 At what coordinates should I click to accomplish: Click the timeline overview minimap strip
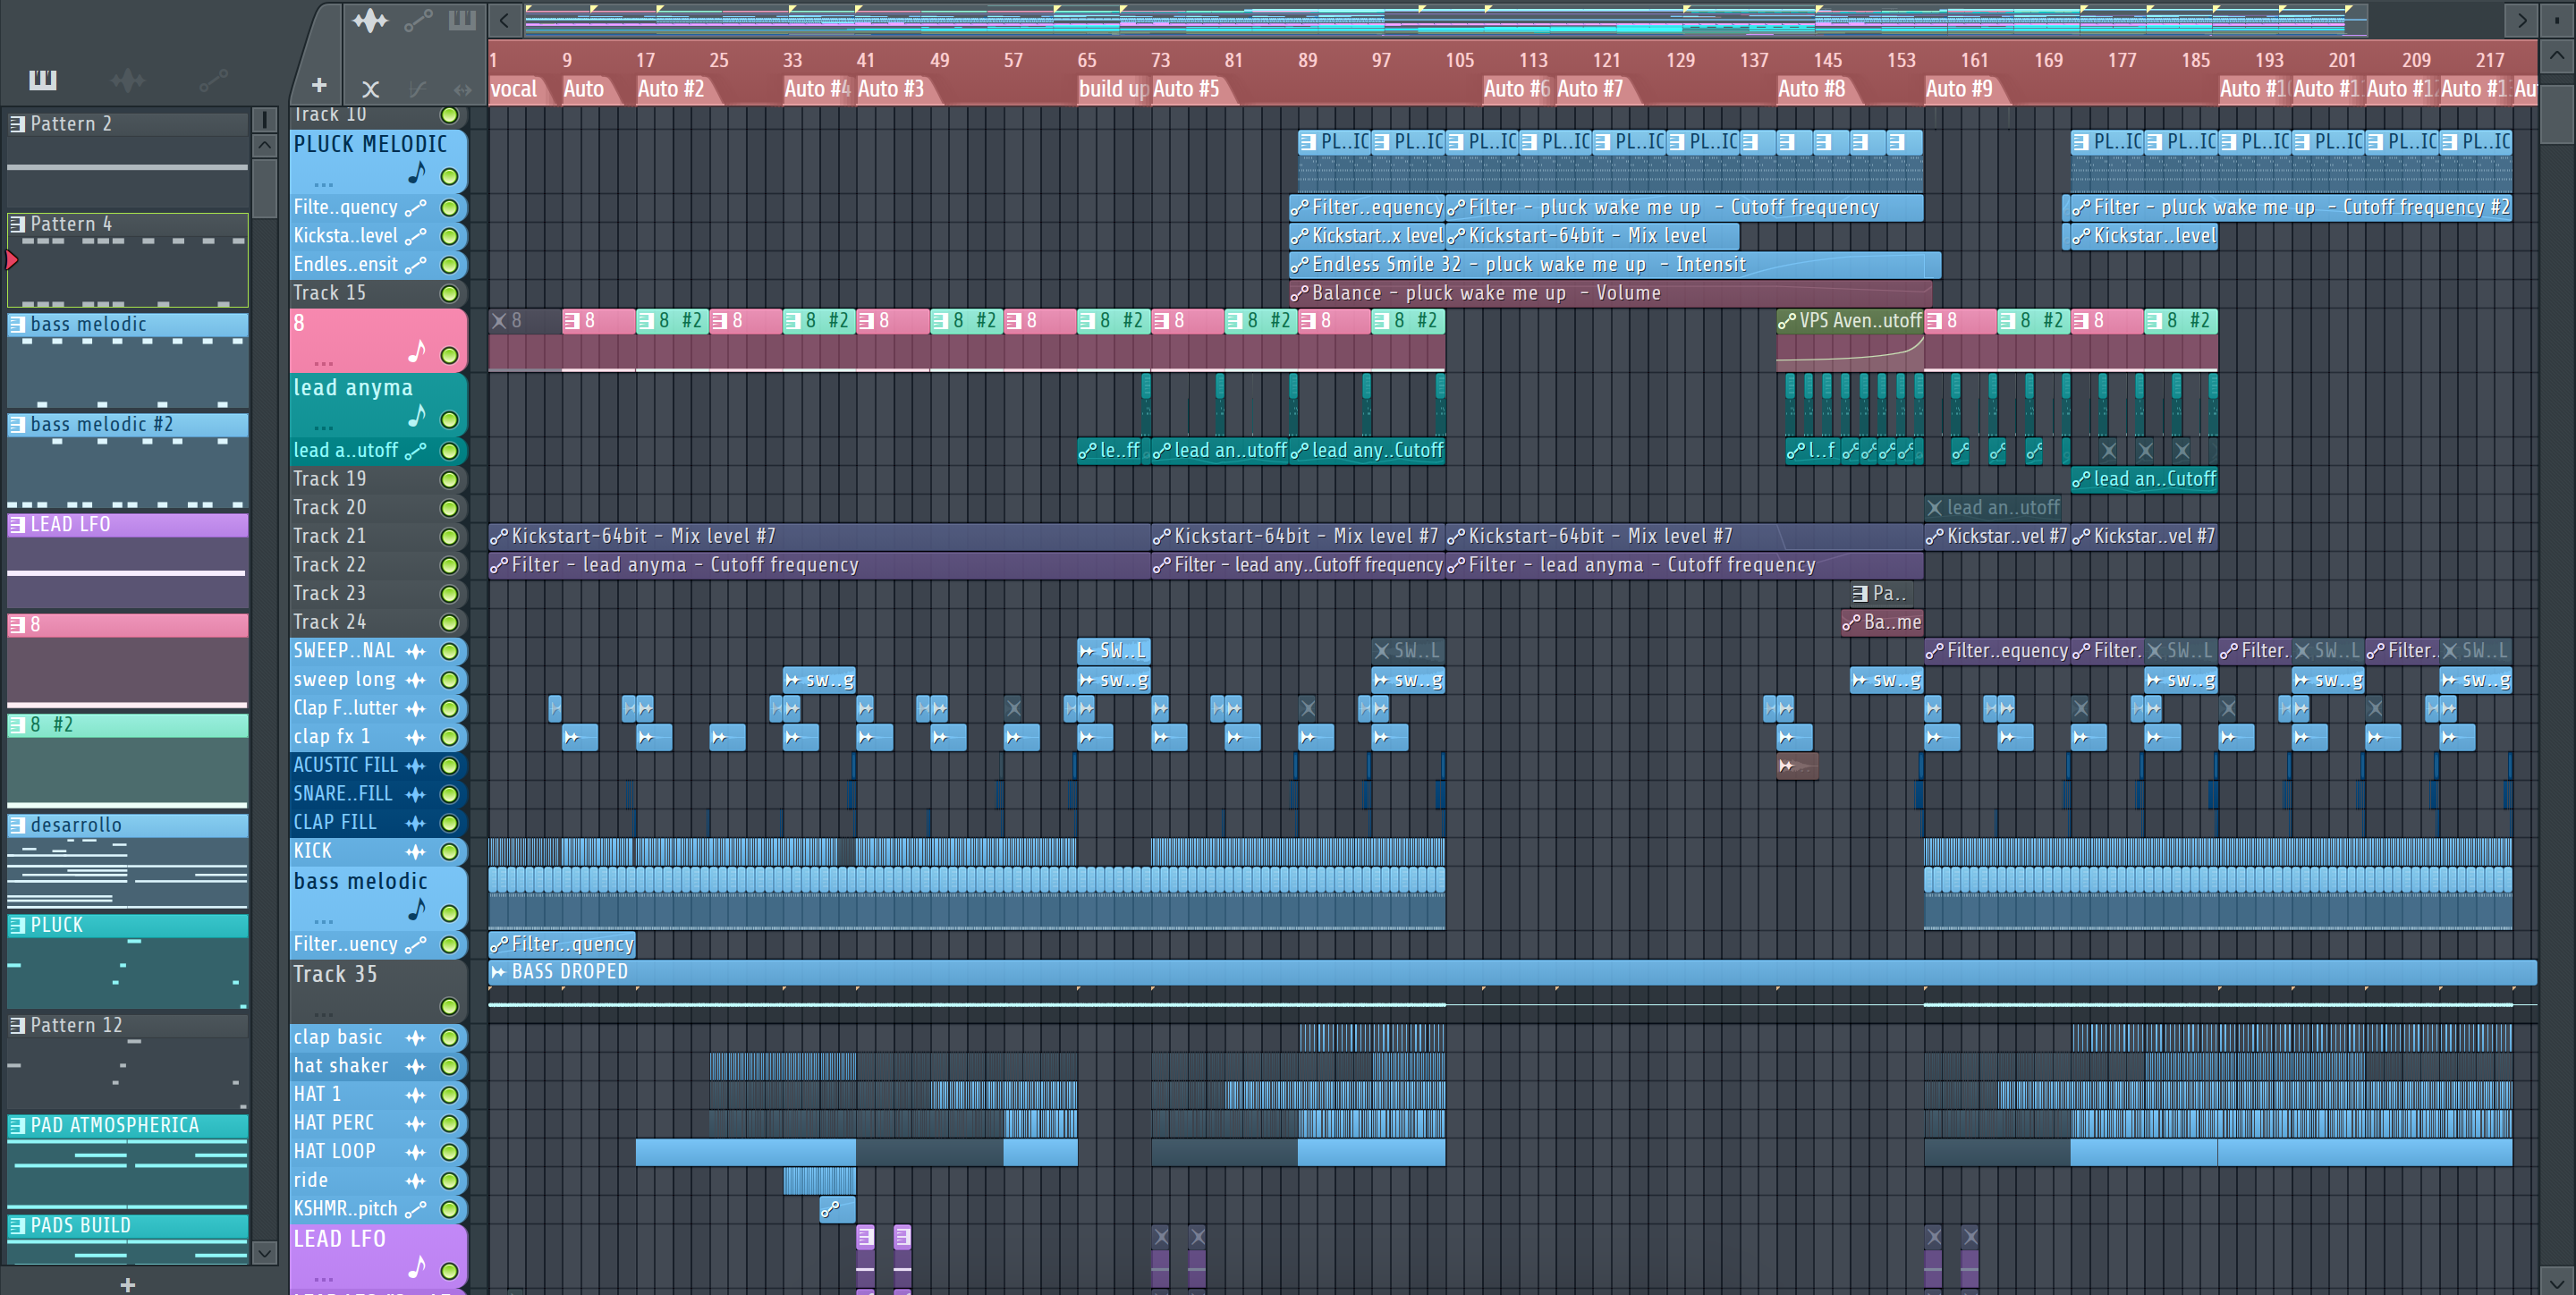click(1445, 20)
